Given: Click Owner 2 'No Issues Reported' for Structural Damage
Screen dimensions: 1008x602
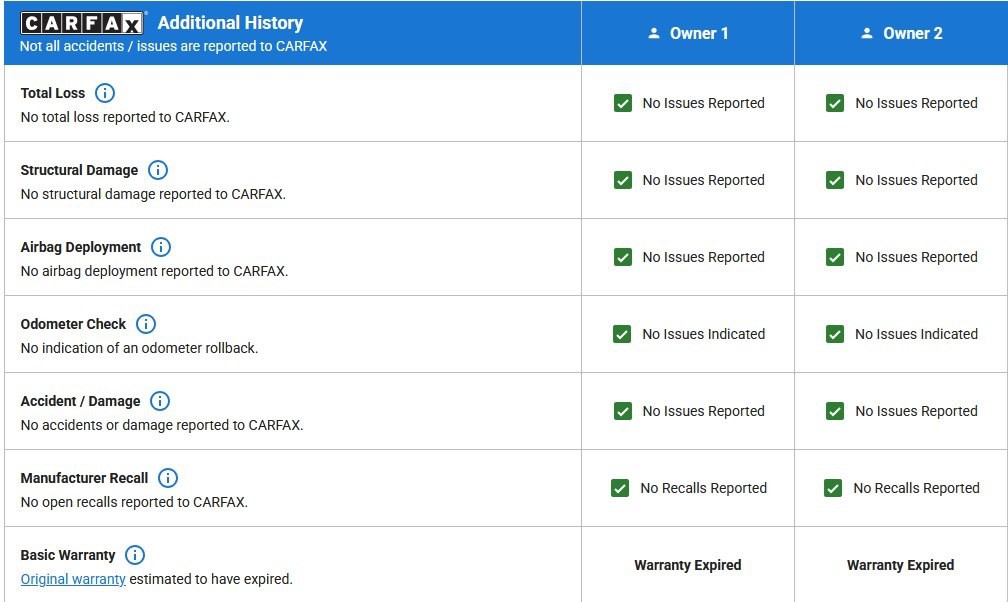Looking at the screenshot, I should point(916,180).
